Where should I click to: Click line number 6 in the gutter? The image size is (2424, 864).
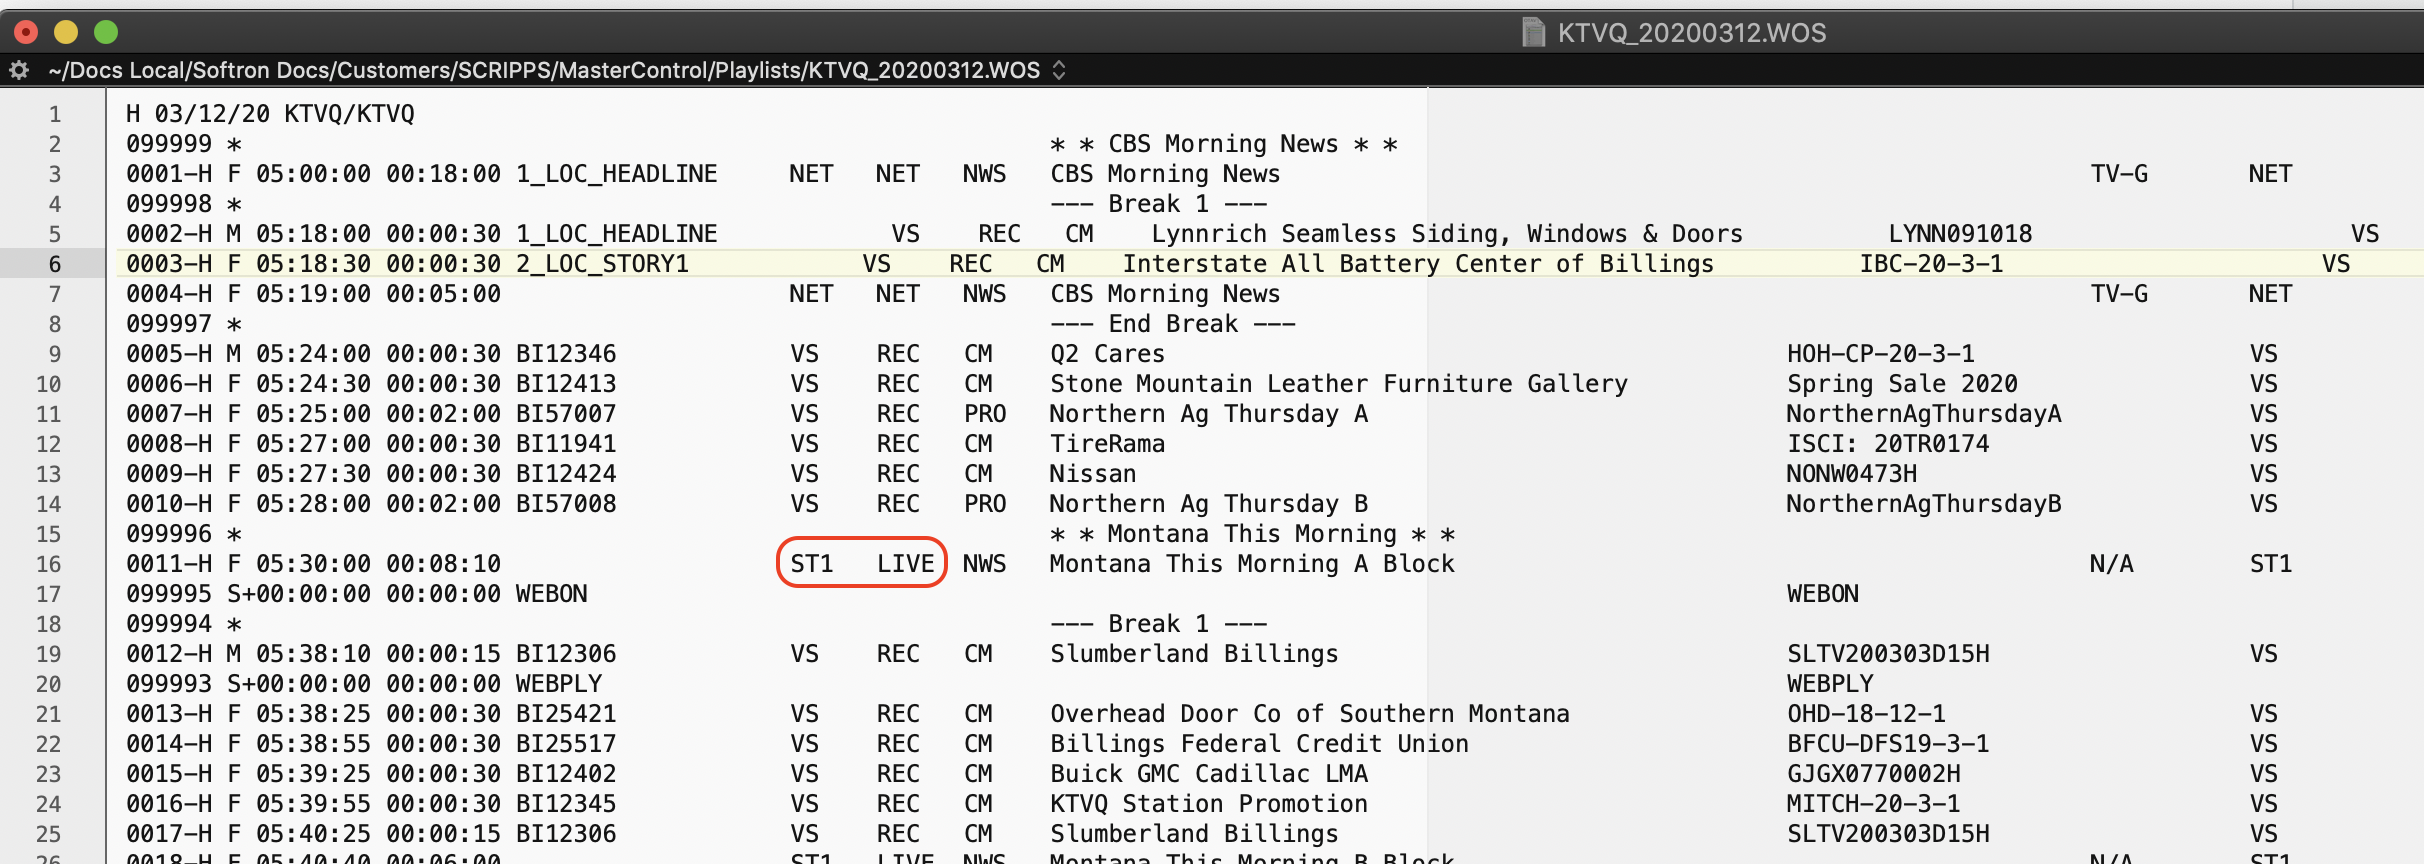pyautogui.click(x=55, y=264)
